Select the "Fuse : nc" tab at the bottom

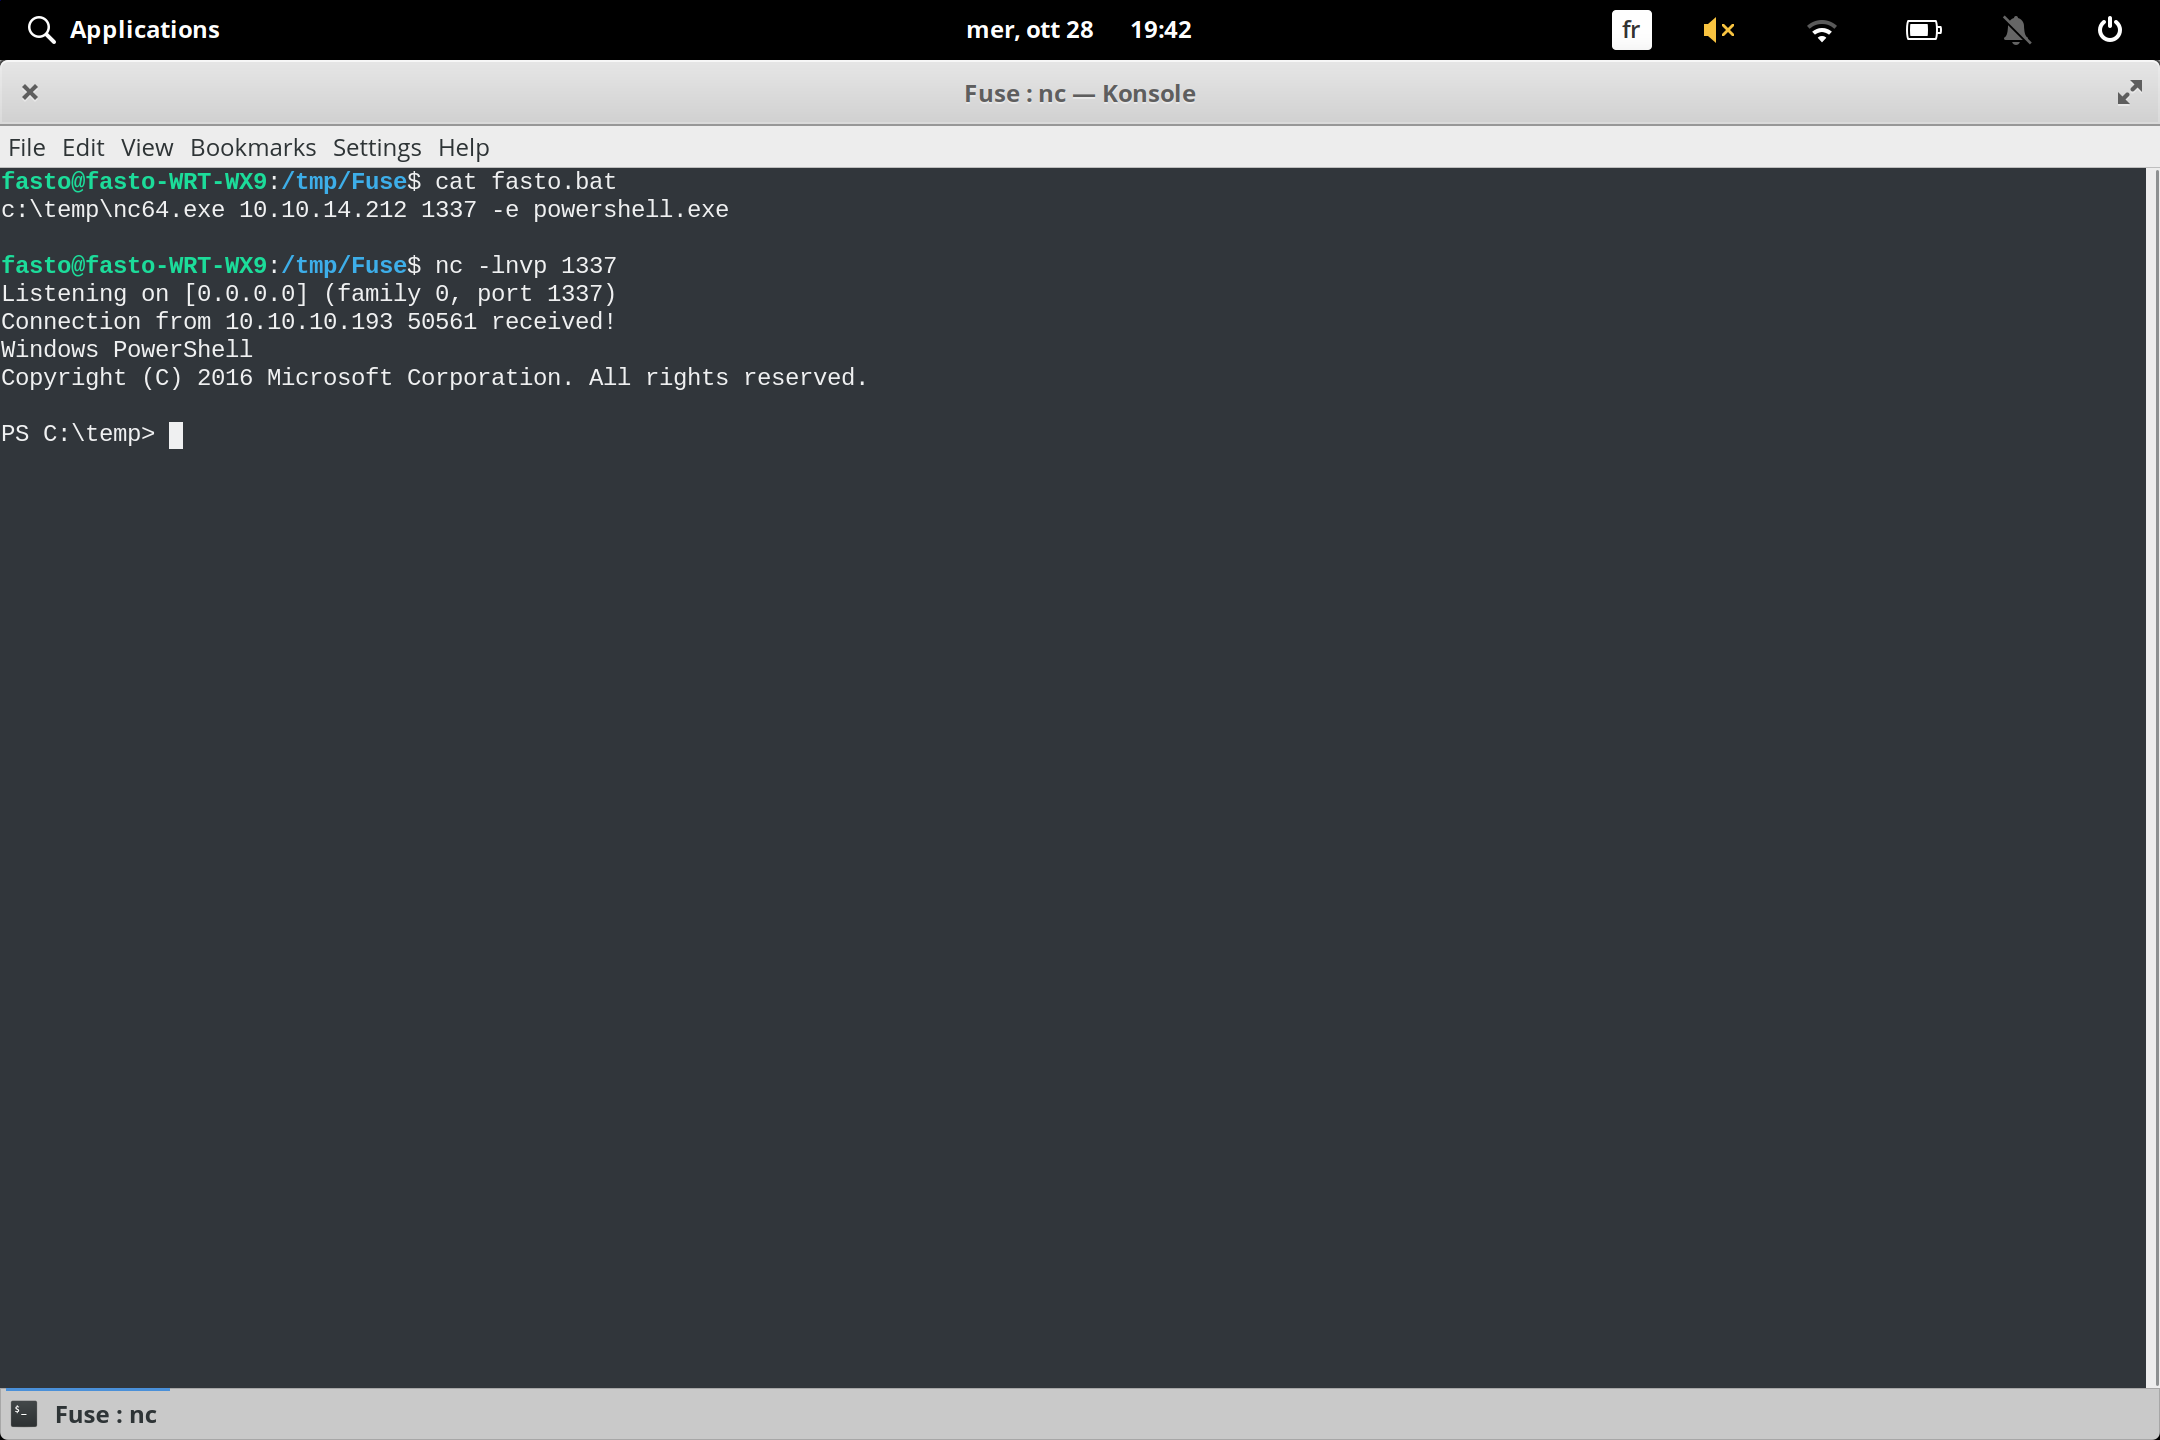[x=104, y=1413]
